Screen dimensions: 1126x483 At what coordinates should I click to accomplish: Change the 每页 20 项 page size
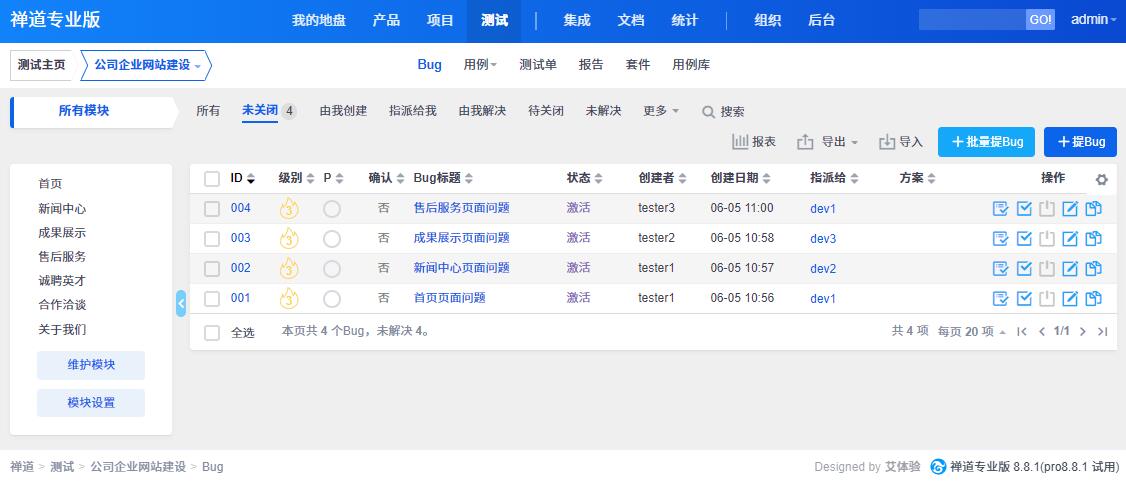(x=972, y=332)
